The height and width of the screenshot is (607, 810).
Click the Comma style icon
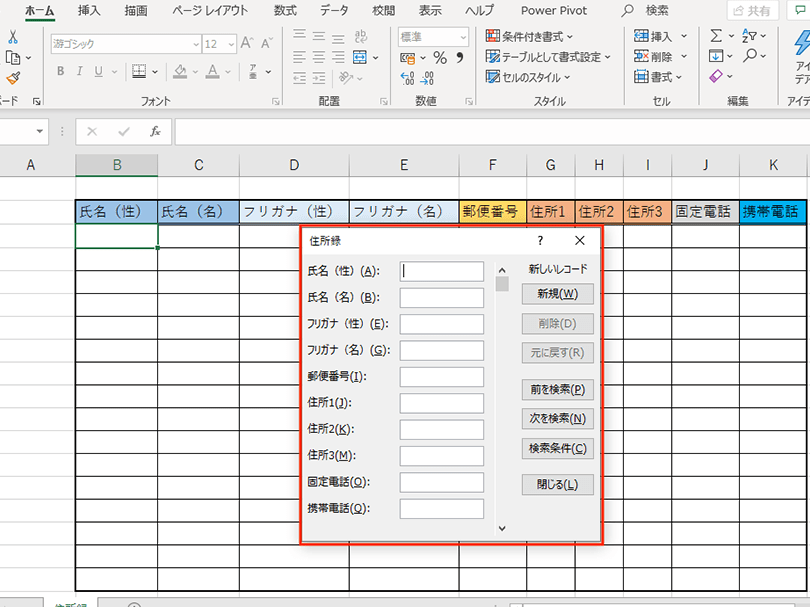coord(460,58)
